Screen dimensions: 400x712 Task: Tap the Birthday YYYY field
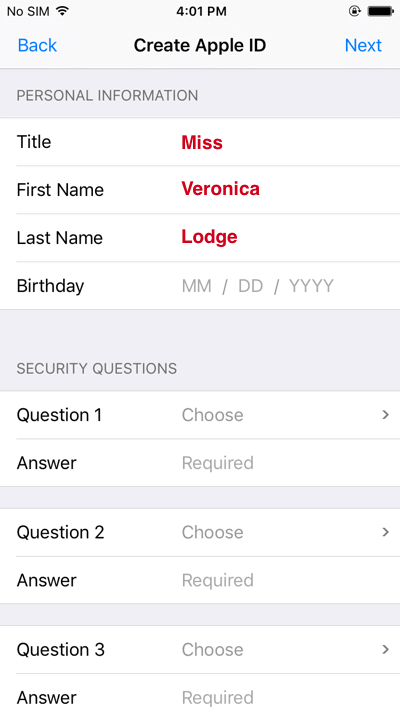[x=311, y=286]
